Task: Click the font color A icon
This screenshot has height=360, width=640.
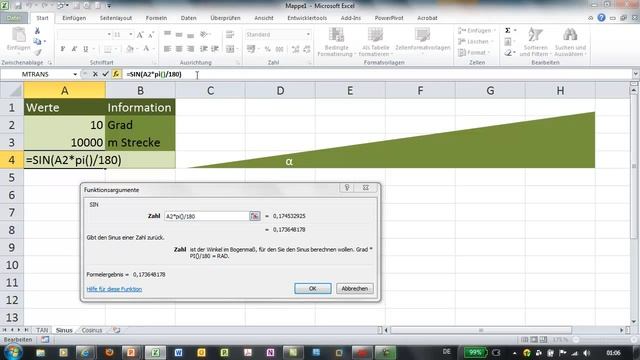Action: click(x=146, y=49)
